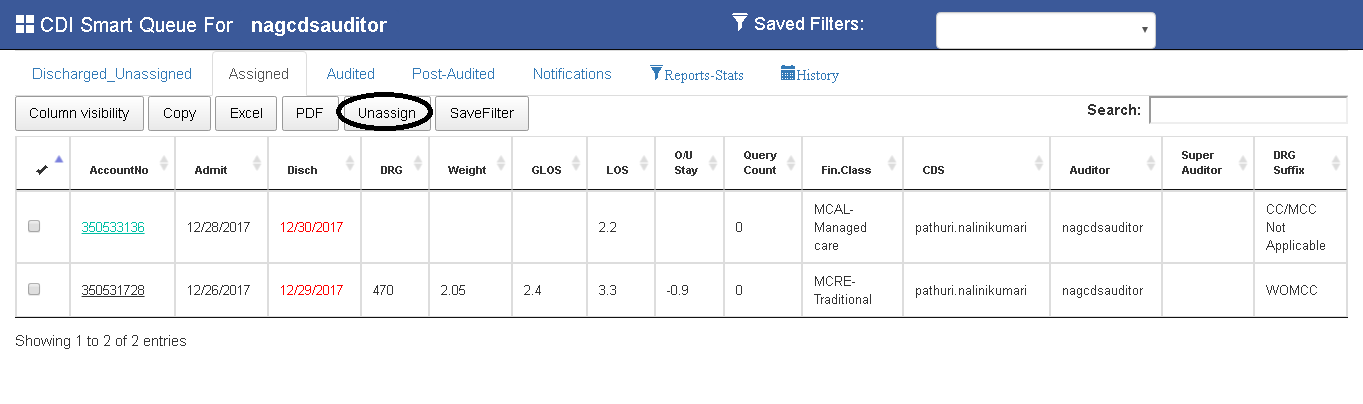Open the Column visibility menu
Screen dimensions: 1363x404
(79, 113)
